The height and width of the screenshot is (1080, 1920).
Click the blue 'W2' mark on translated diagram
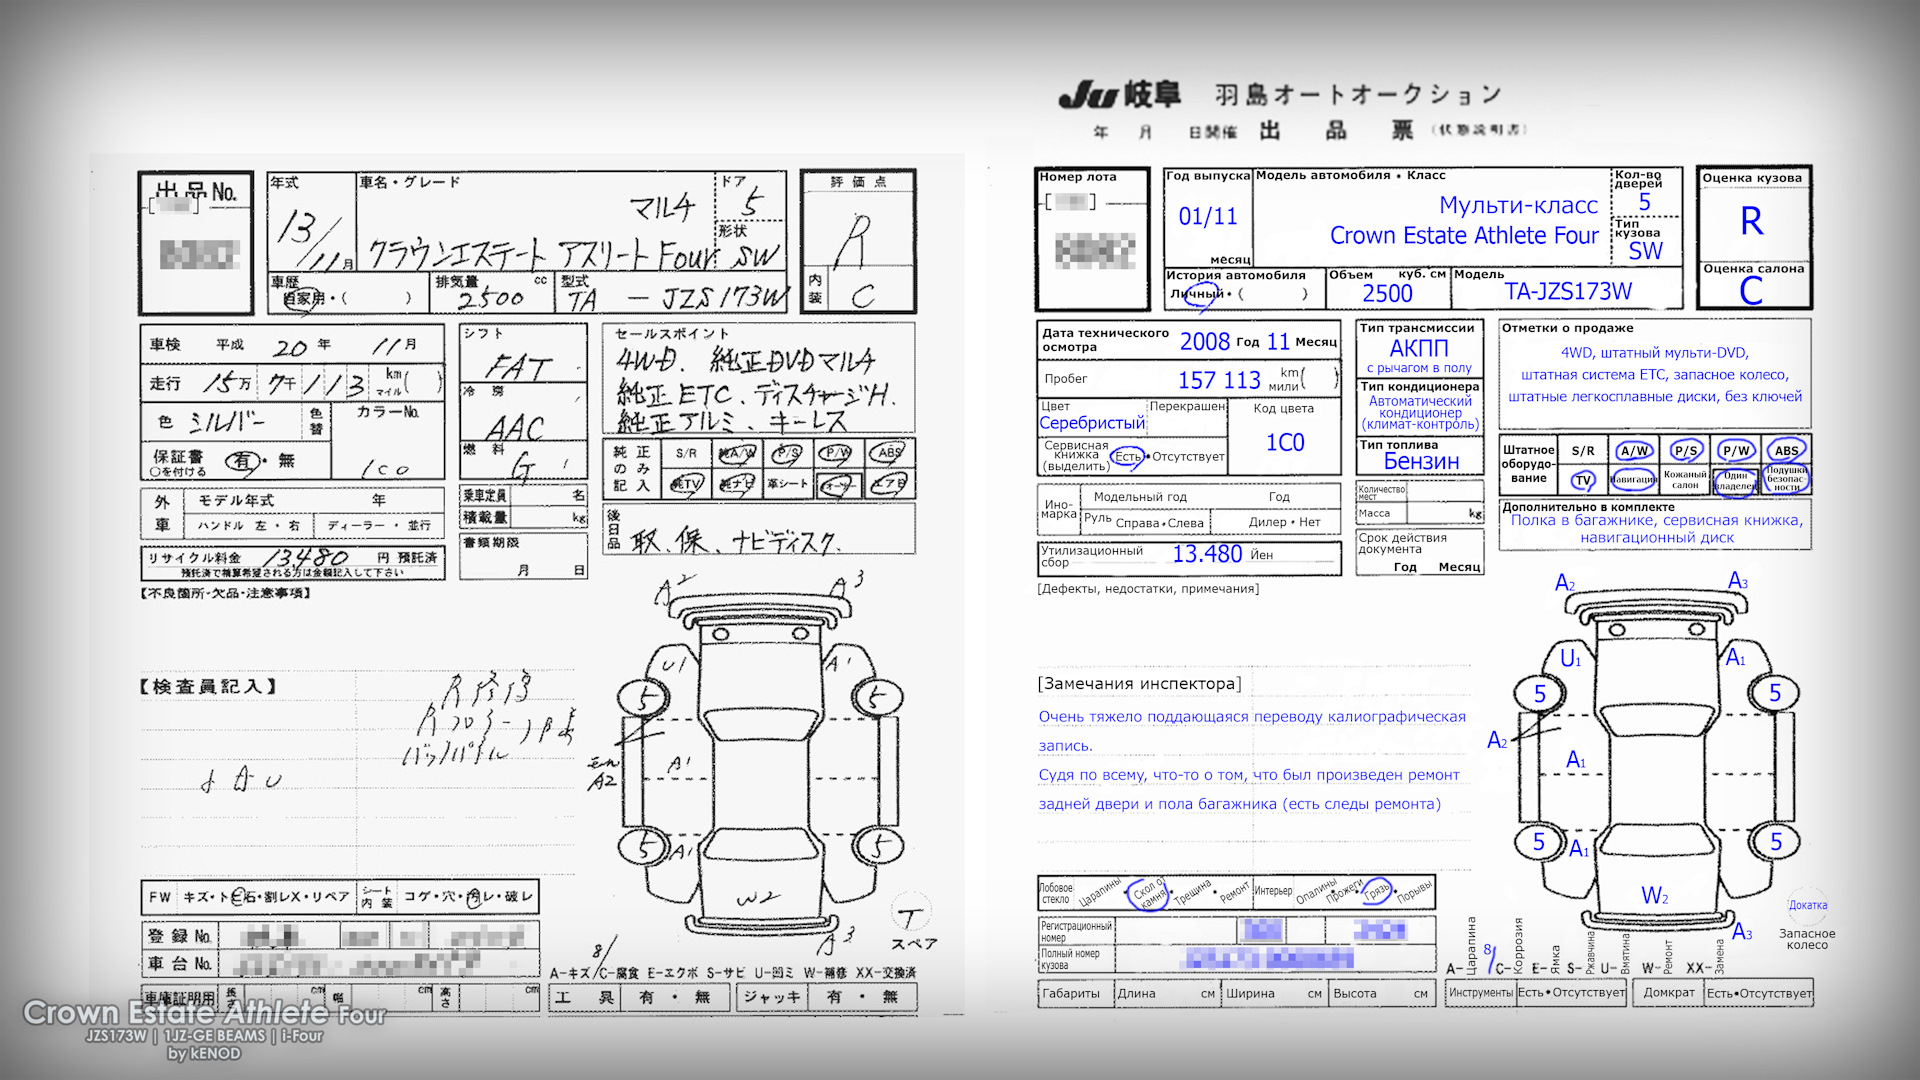1655,896
